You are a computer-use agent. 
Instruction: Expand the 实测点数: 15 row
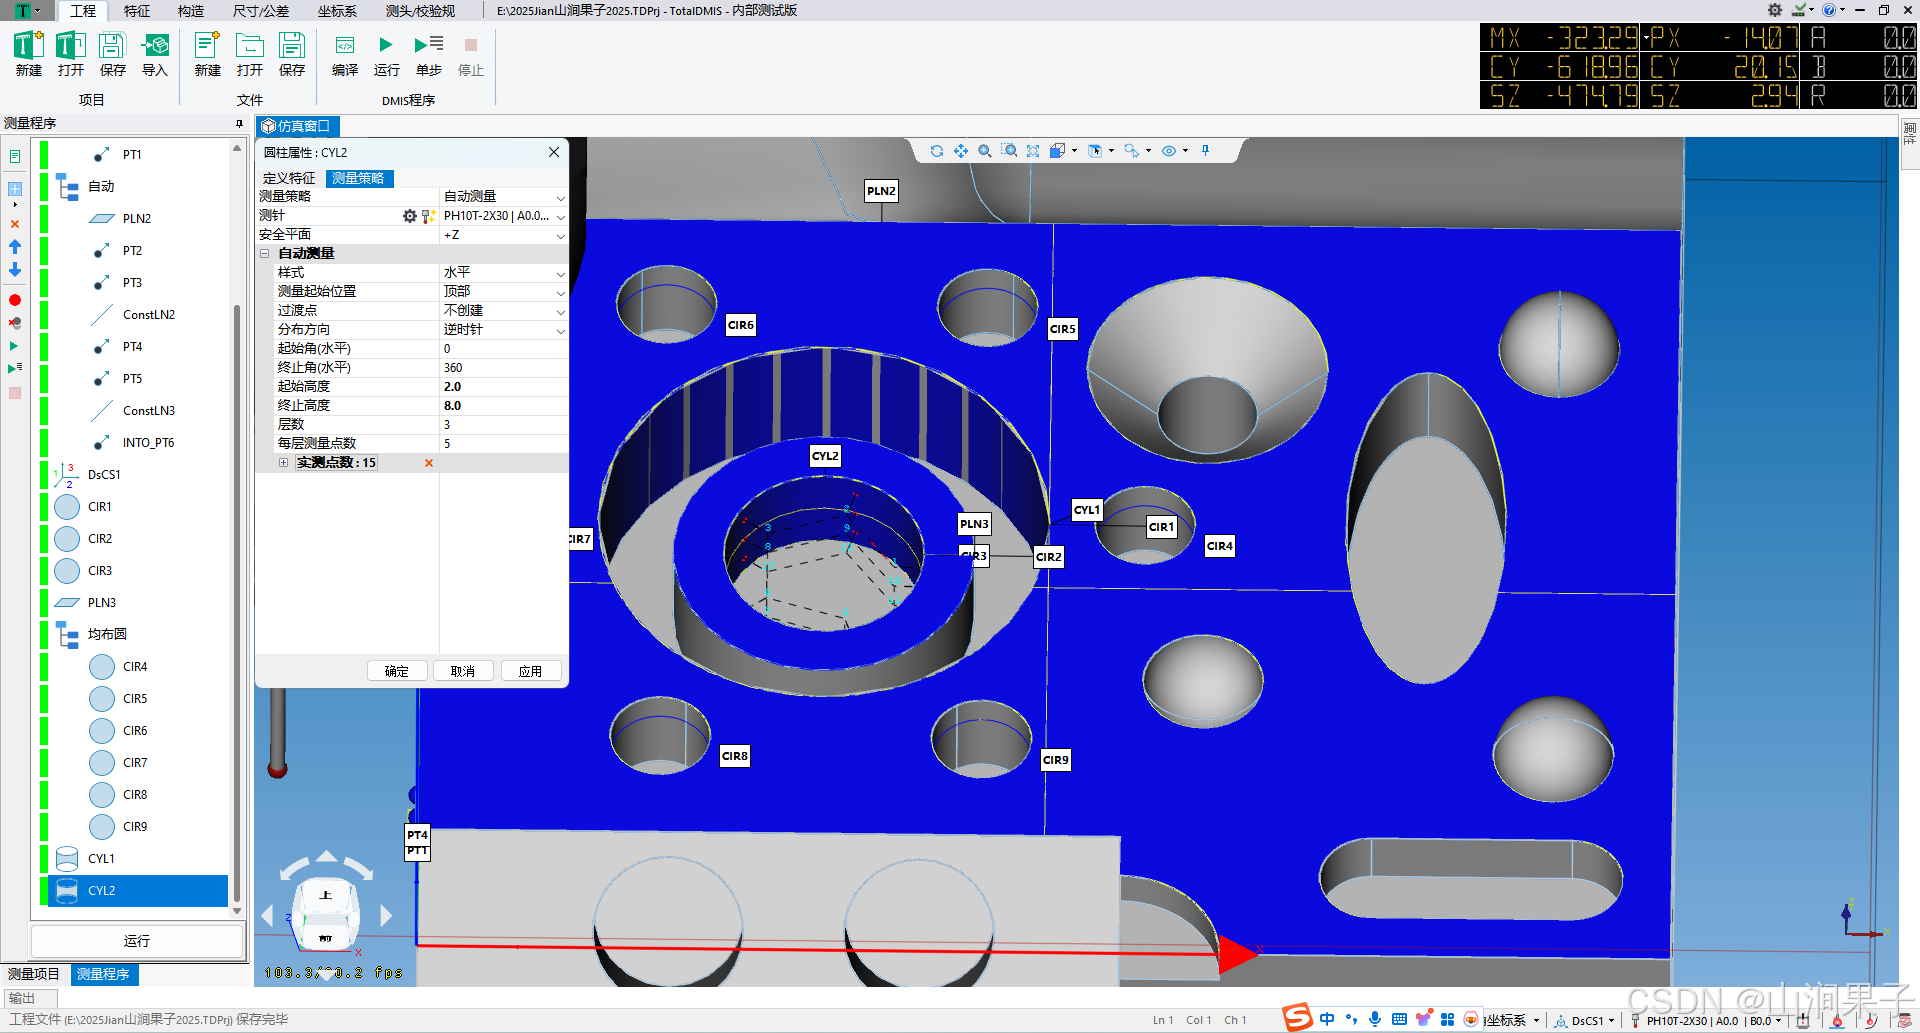[x=283, y=463]
